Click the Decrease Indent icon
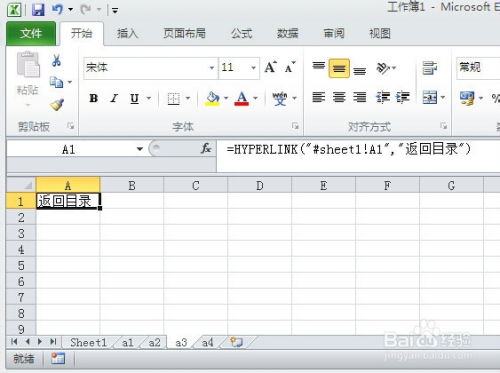The width and height of the screenshot is (500, 373). coord(383,97)
